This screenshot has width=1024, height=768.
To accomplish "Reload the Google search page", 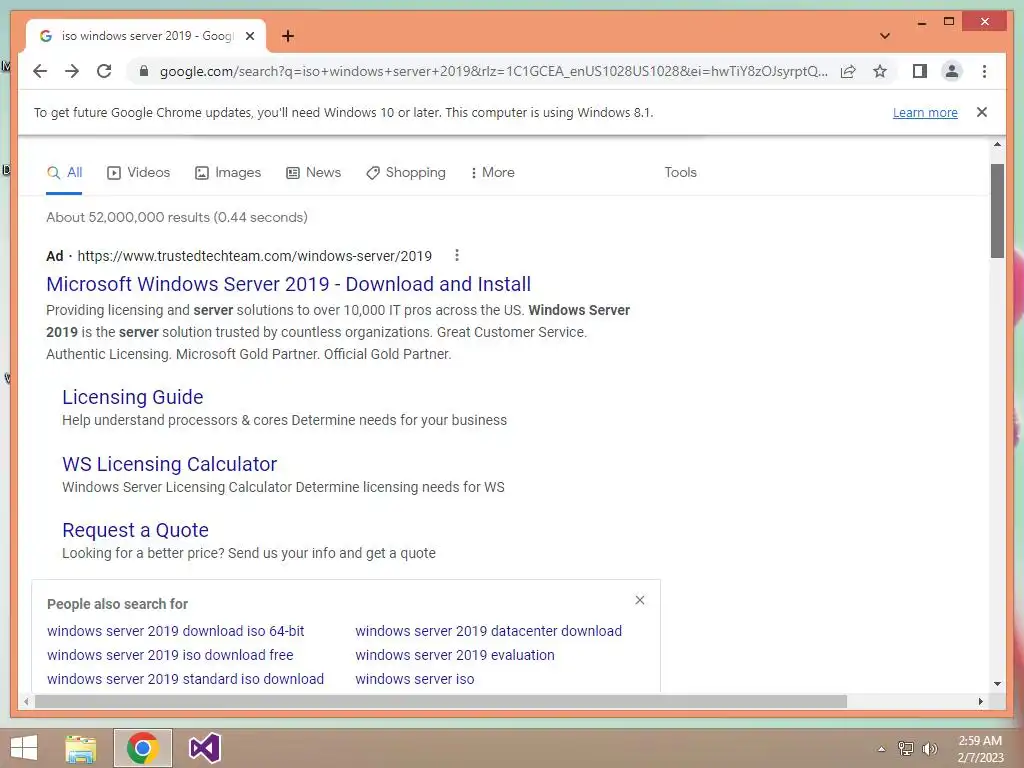I will [x=104, y=71].
